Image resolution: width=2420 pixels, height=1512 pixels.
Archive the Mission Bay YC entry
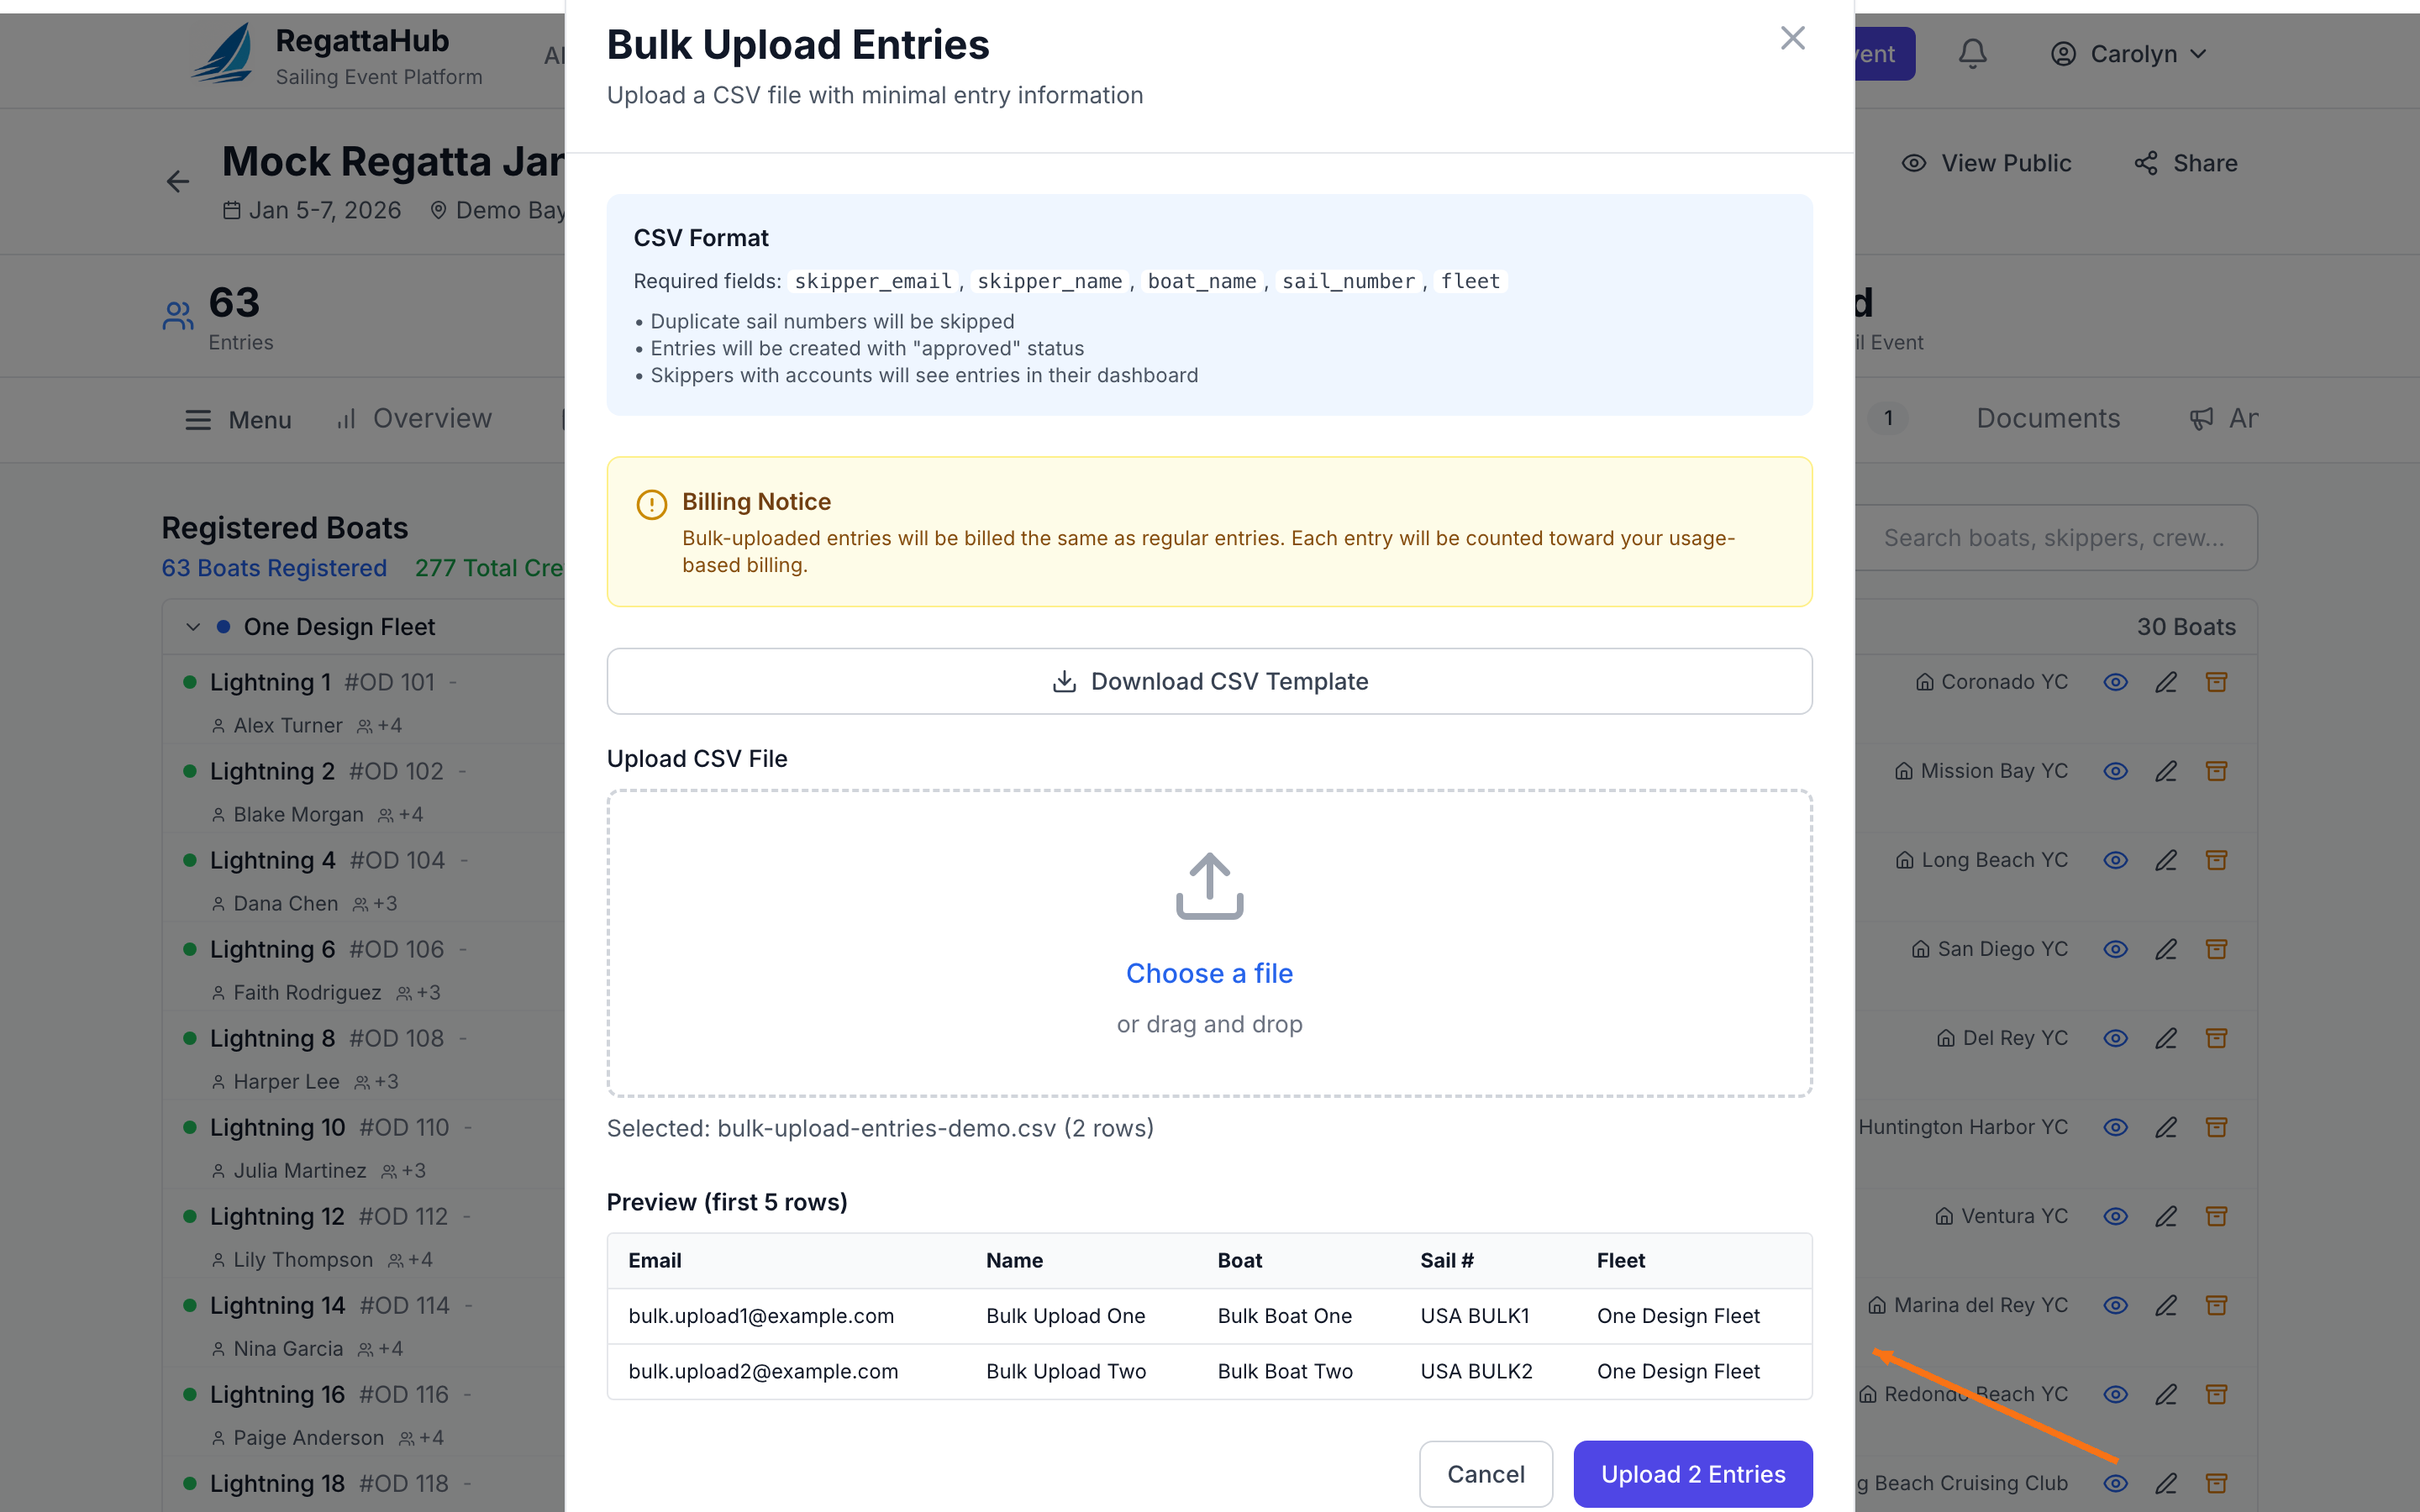(2216, 771)
